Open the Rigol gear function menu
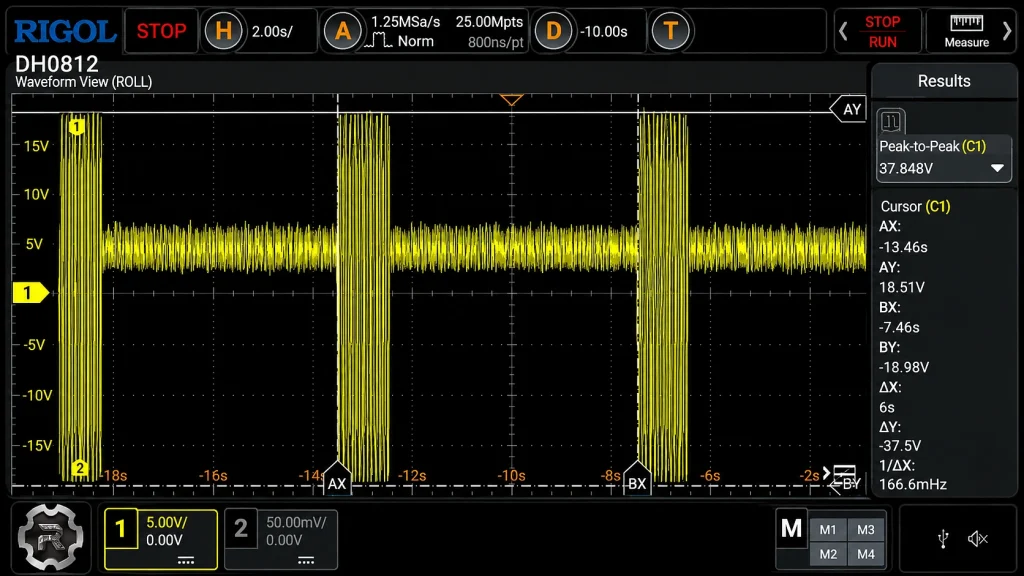This screenshot has width=1024, height=576. [x=51, y=537]
